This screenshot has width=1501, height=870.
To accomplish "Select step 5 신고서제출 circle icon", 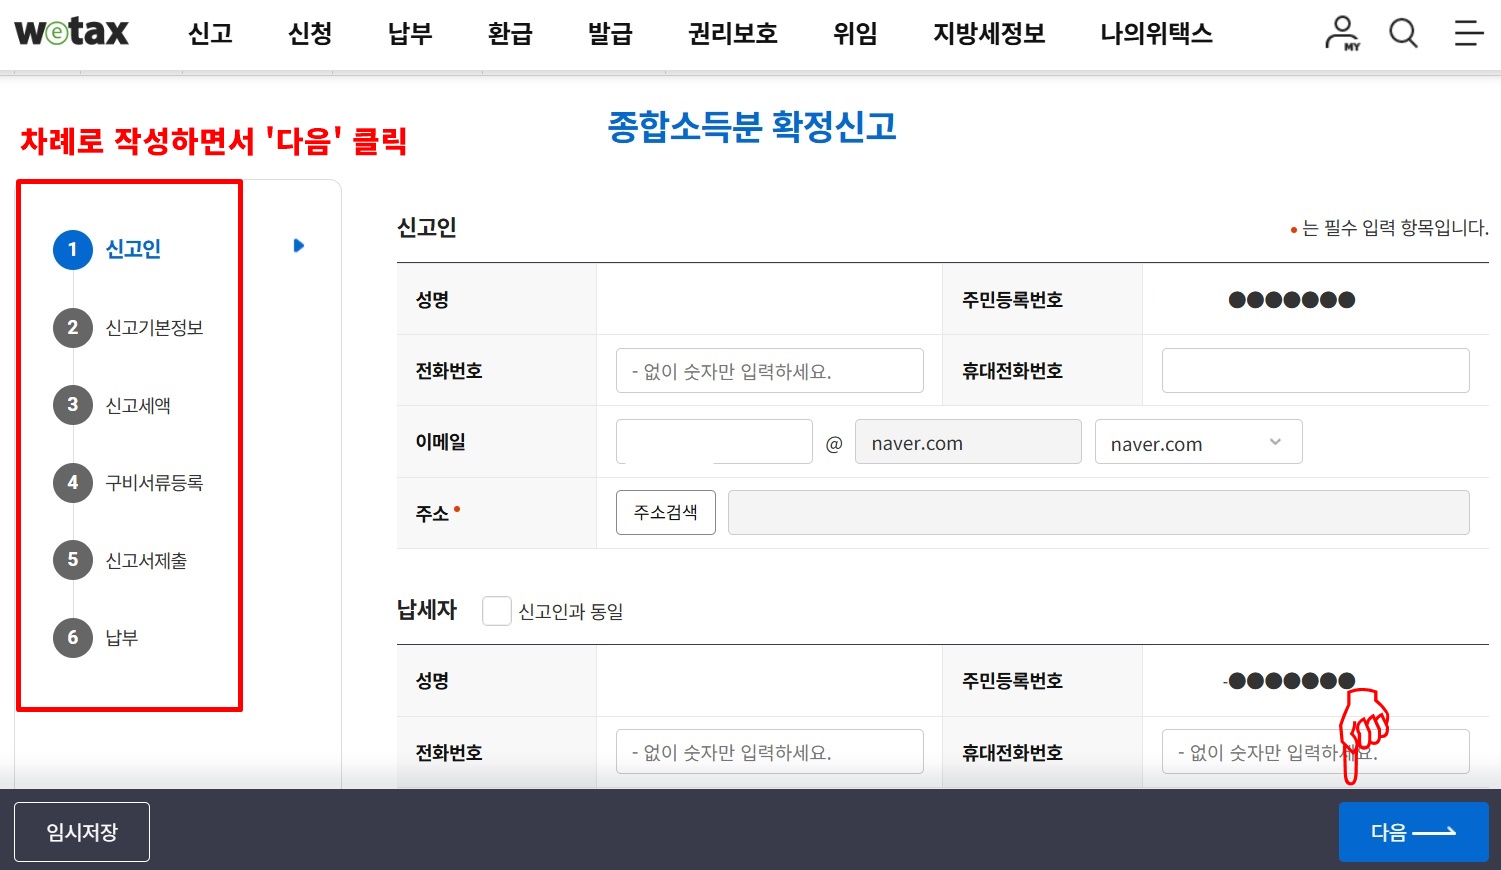I will point(72,560).
